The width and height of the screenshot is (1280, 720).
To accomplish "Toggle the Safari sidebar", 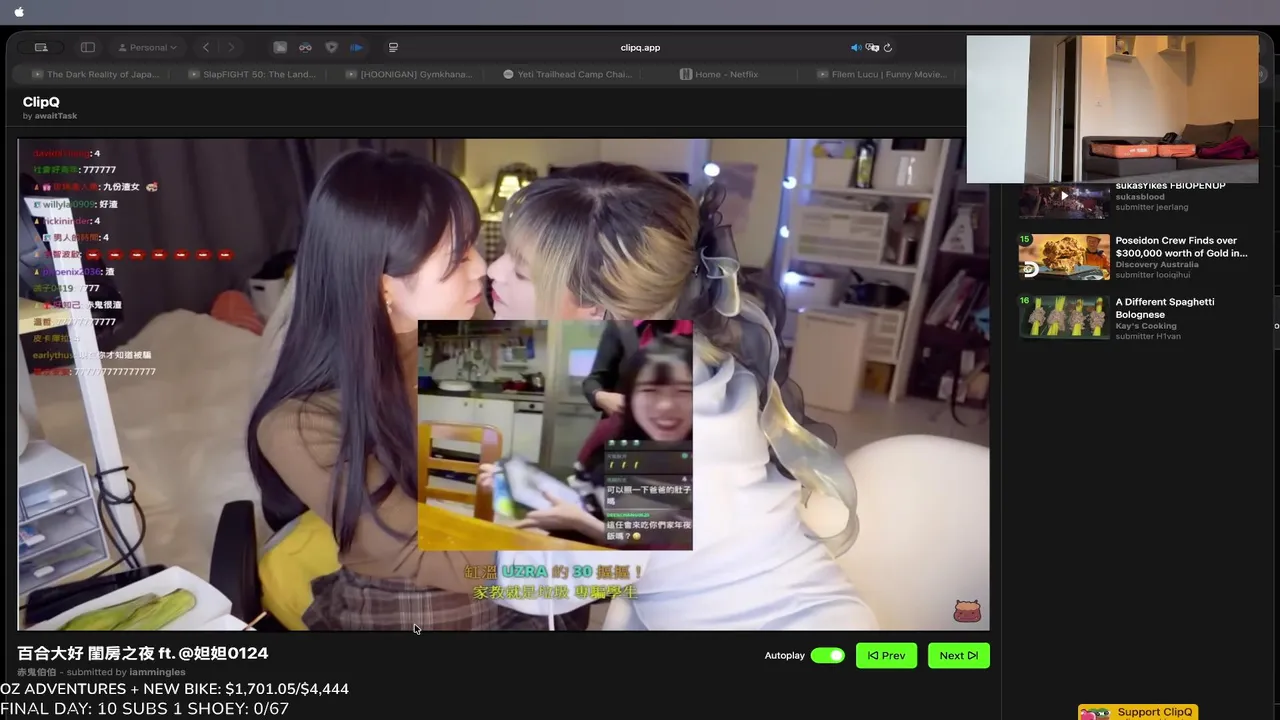I will [88, 47].
